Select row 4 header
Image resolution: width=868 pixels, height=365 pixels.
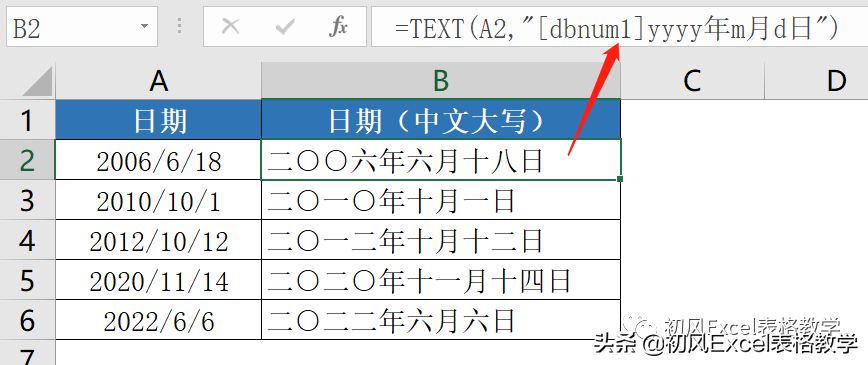pyautogui.click(x=28, y=240)
